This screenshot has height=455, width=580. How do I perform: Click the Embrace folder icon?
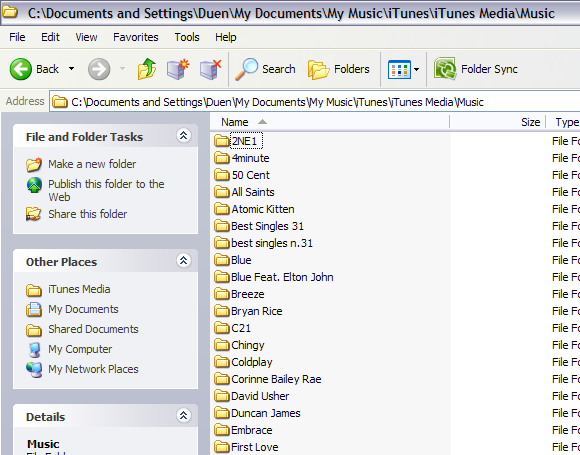coord(222,430)
